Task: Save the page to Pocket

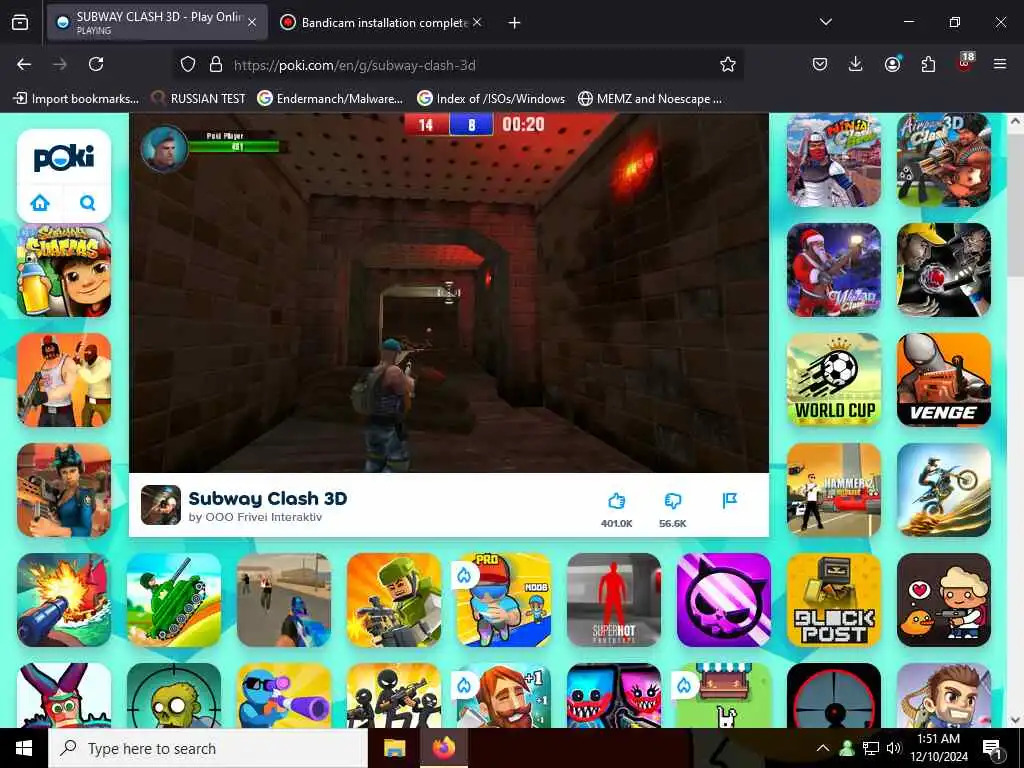Action: (820, 64)
